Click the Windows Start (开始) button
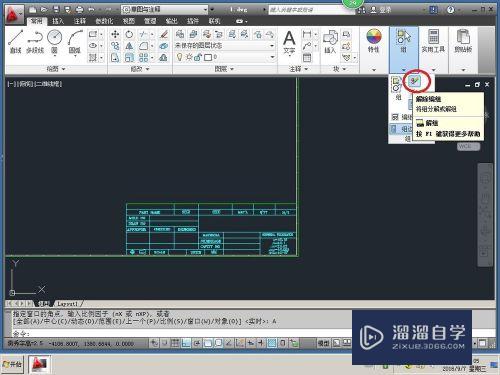 click(12, 364)
